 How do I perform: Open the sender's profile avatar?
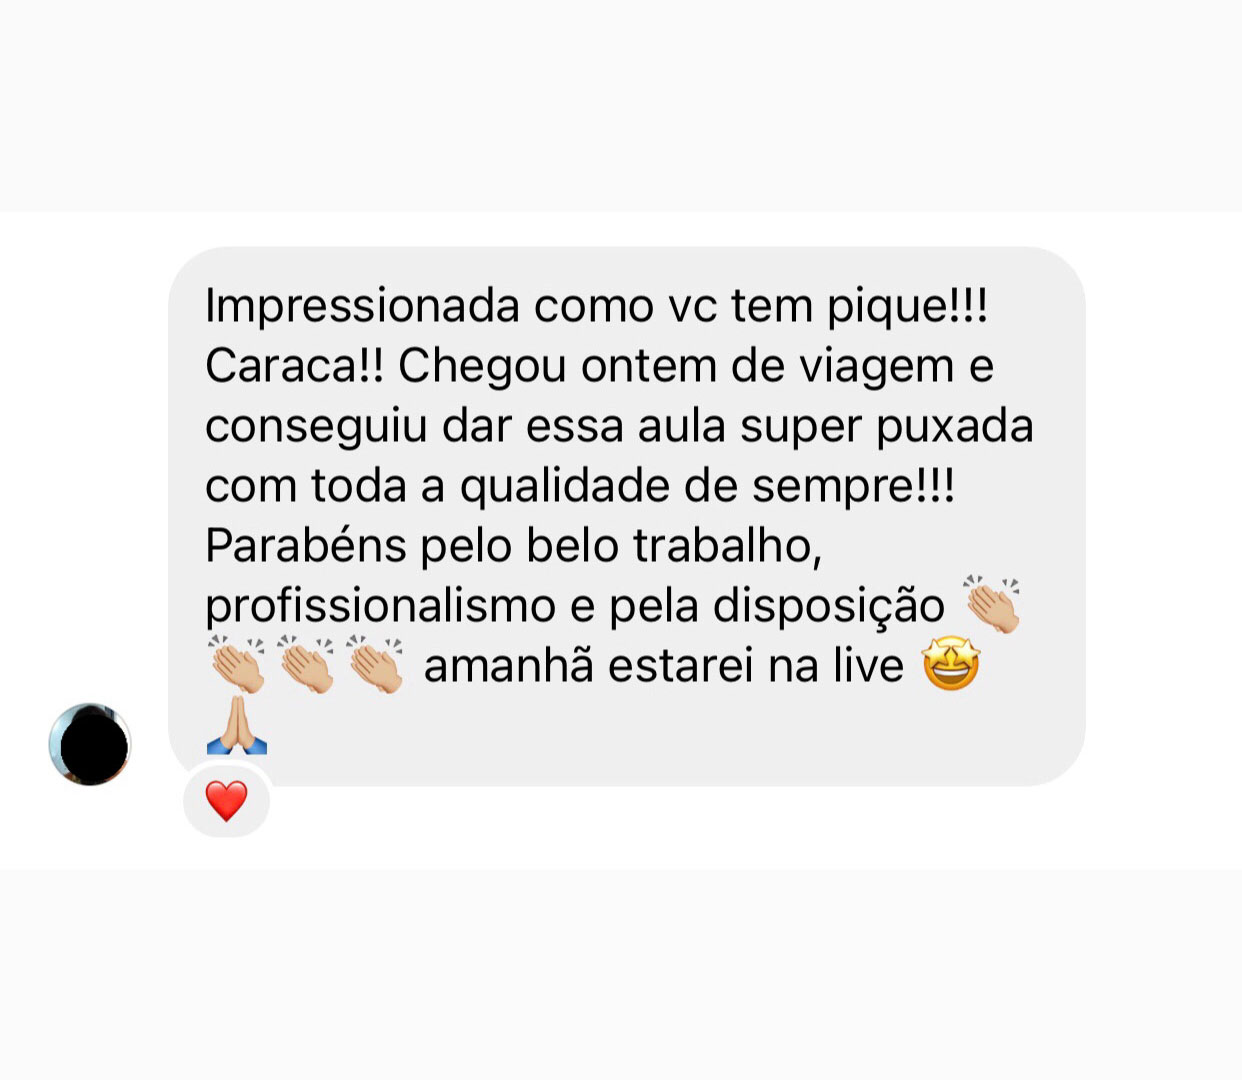(x=90, y=744)
